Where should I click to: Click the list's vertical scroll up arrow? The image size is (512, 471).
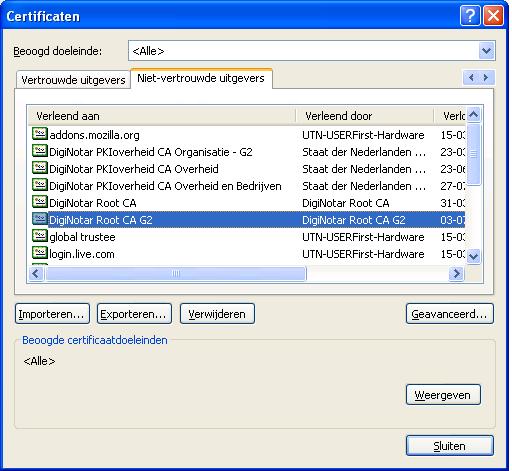(474, 115)
